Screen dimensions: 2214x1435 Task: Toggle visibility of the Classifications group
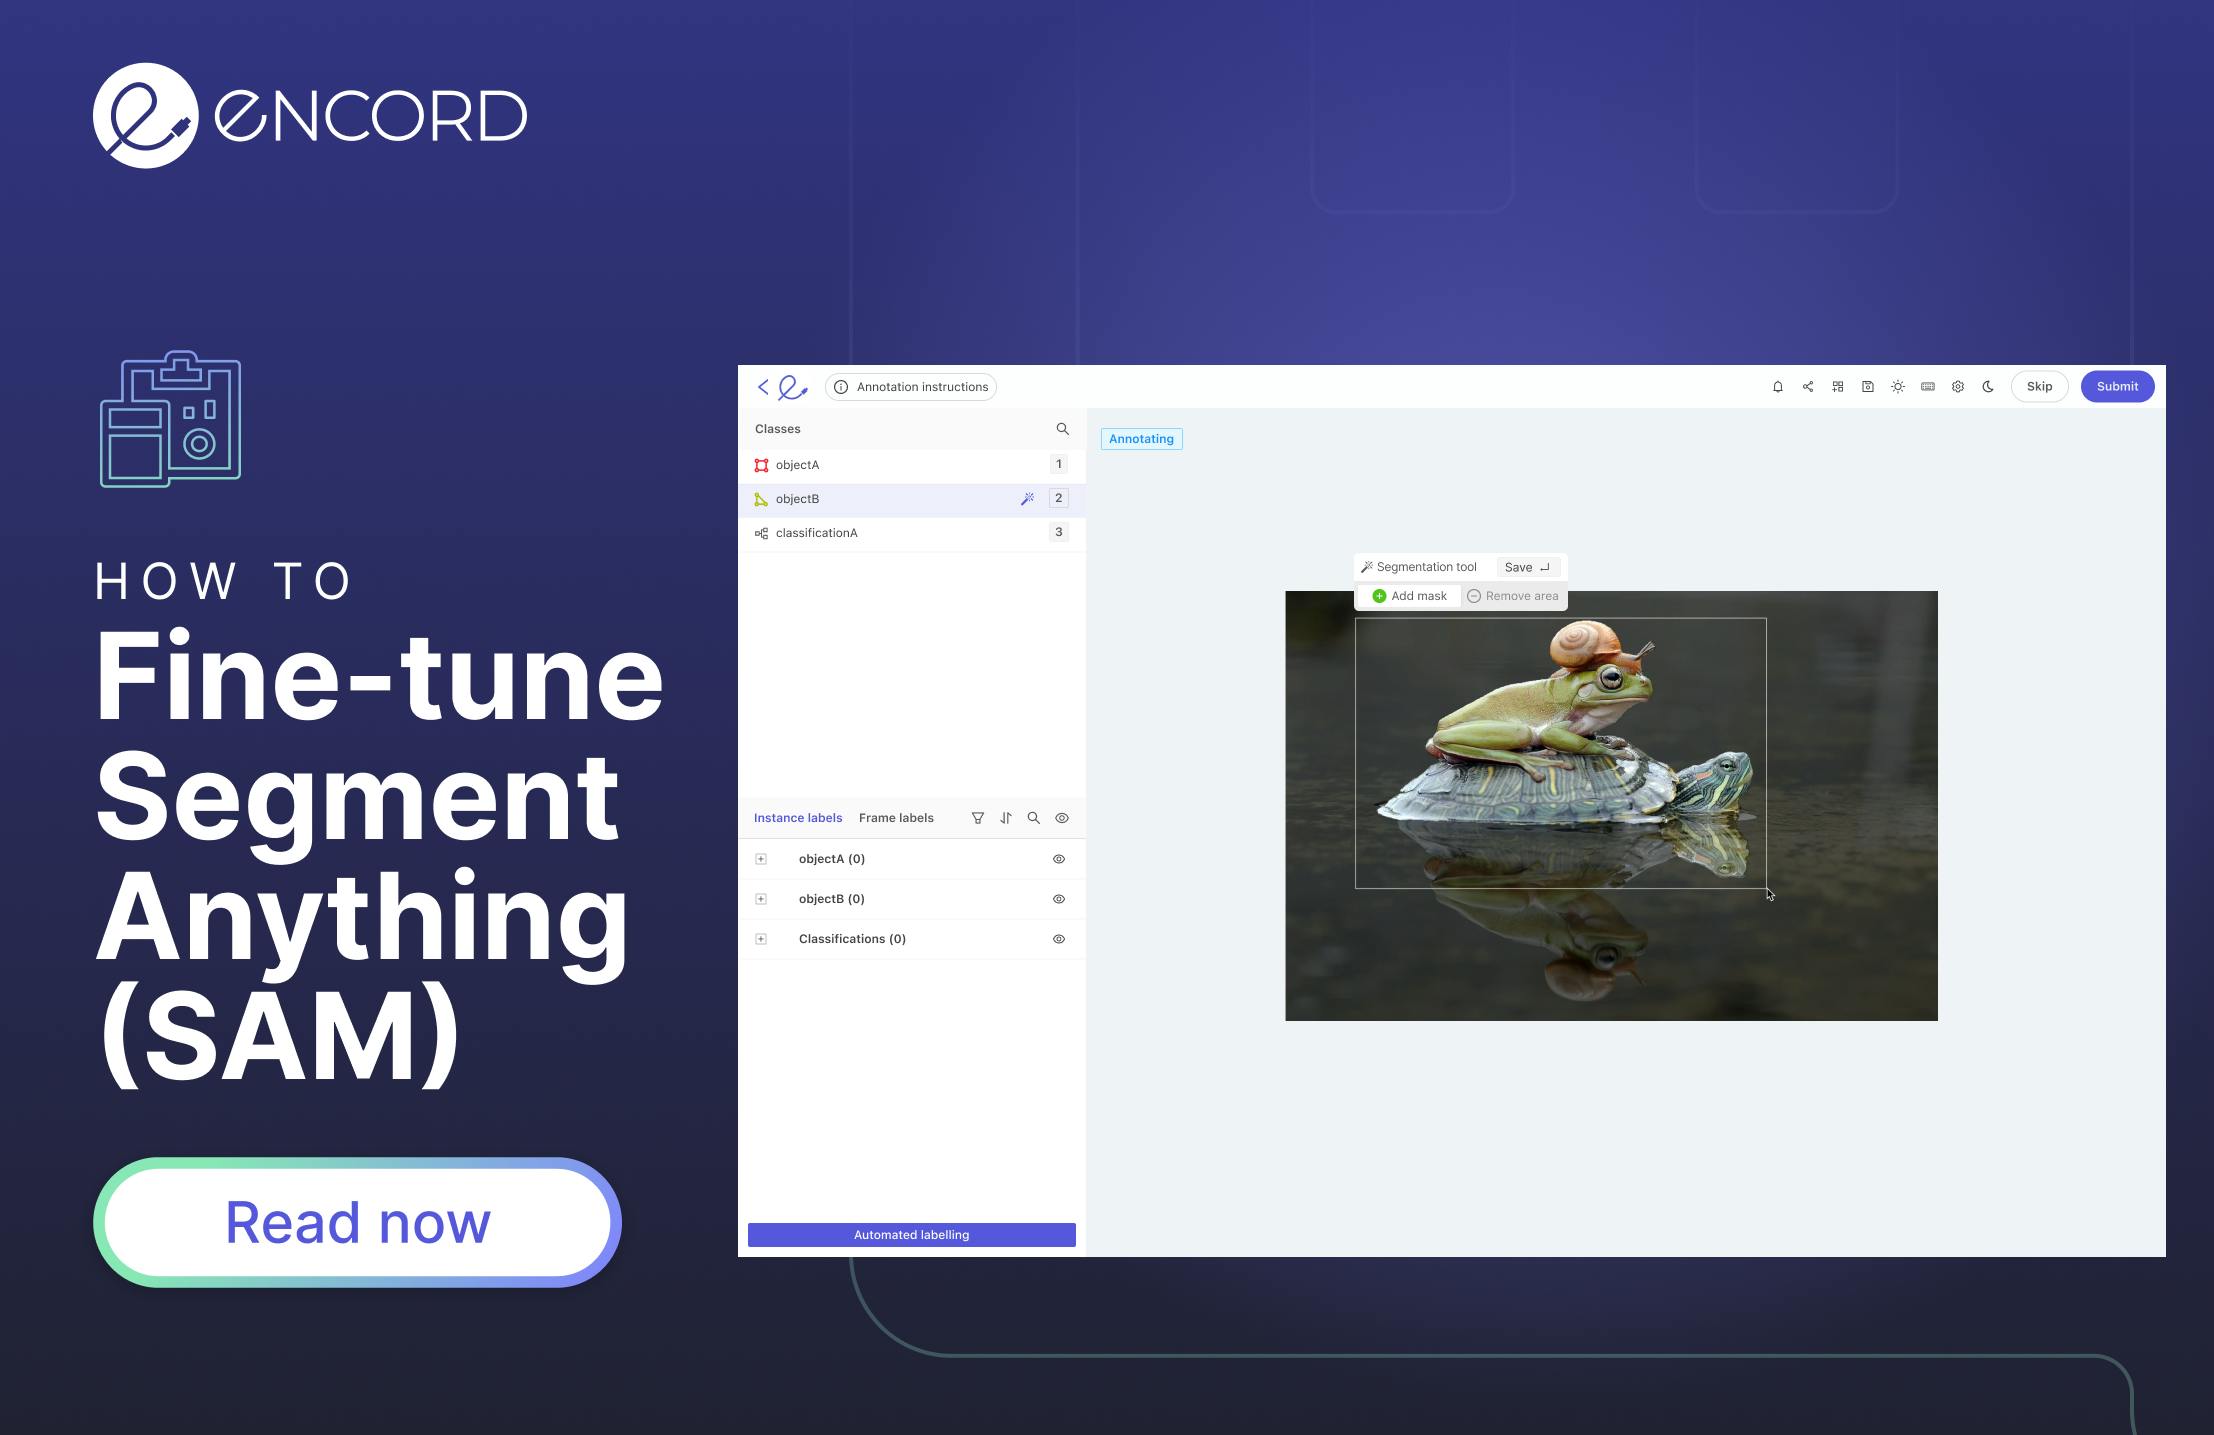(x=1058, y=938)
